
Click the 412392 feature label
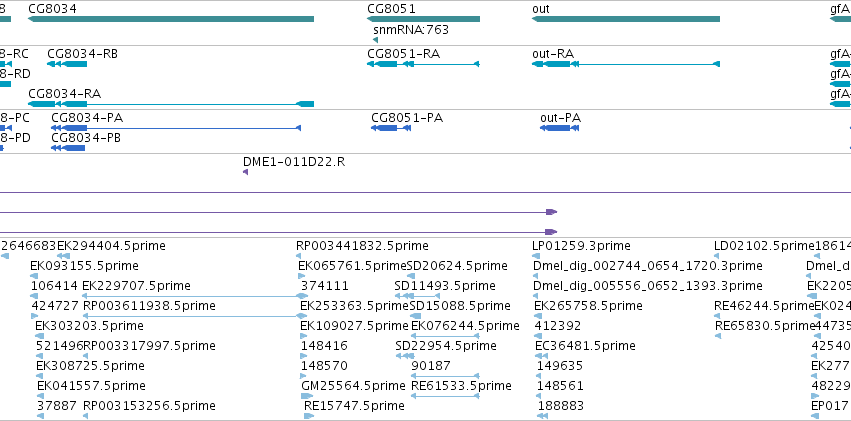[558, 326]
